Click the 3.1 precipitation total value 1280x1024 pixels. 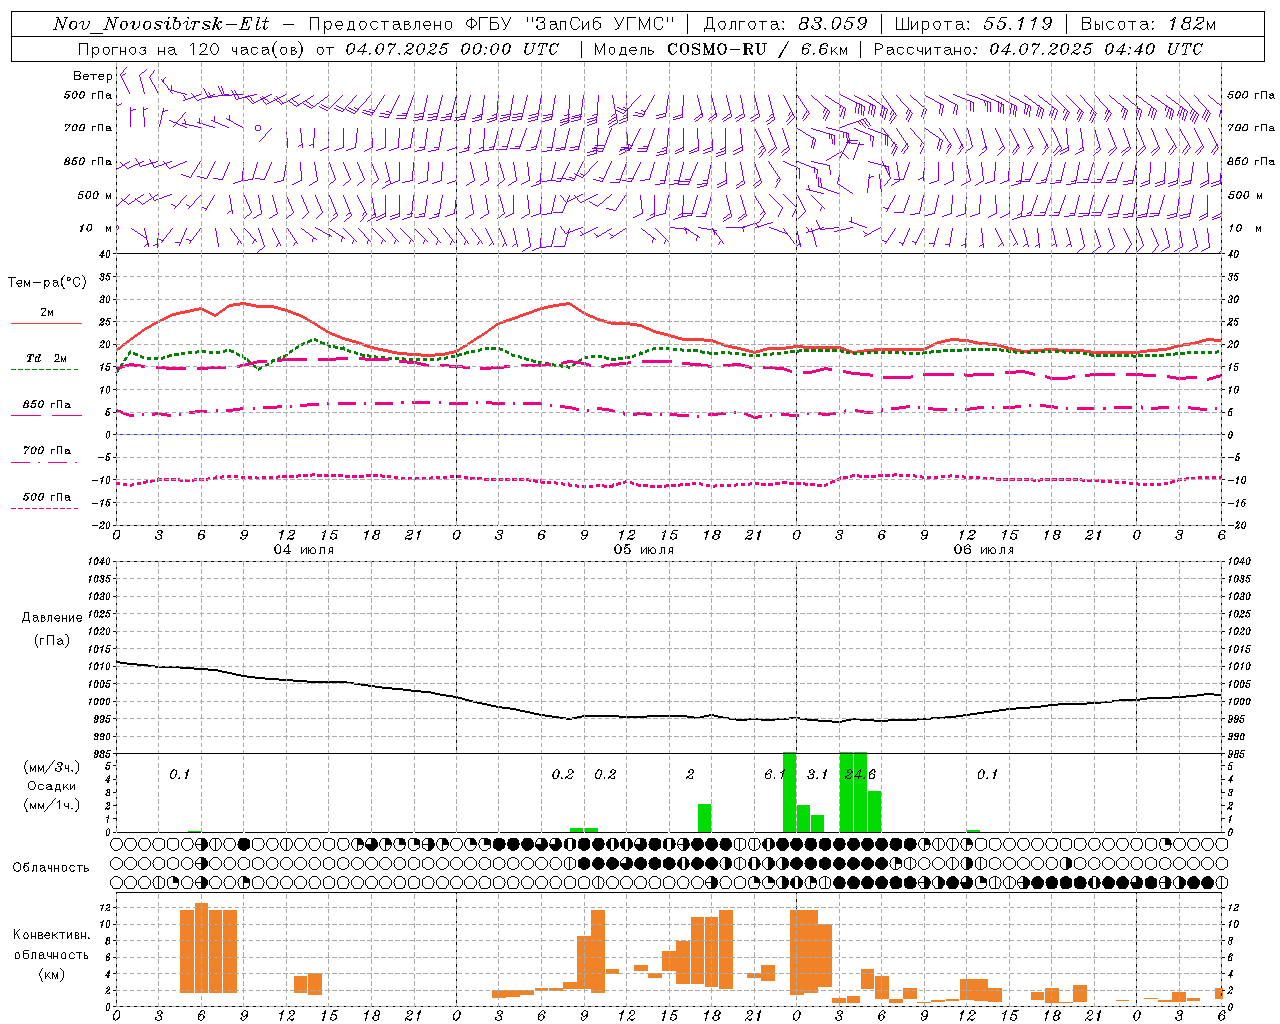point(817,774)
